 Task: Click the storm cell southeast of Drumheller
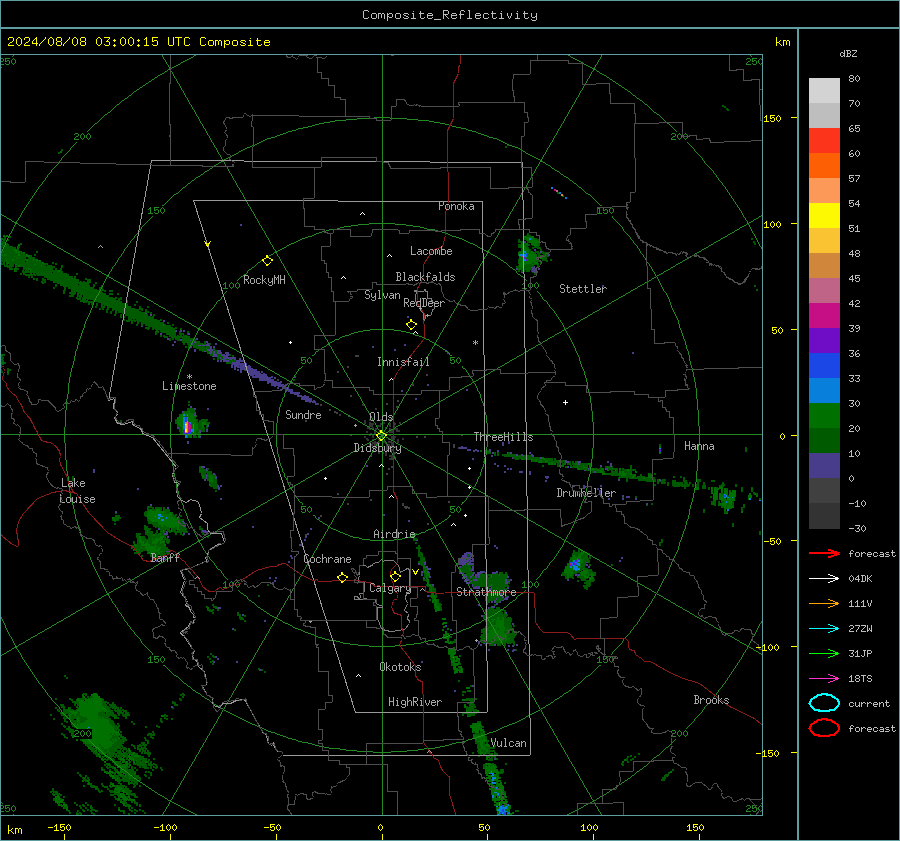point(577,568)
